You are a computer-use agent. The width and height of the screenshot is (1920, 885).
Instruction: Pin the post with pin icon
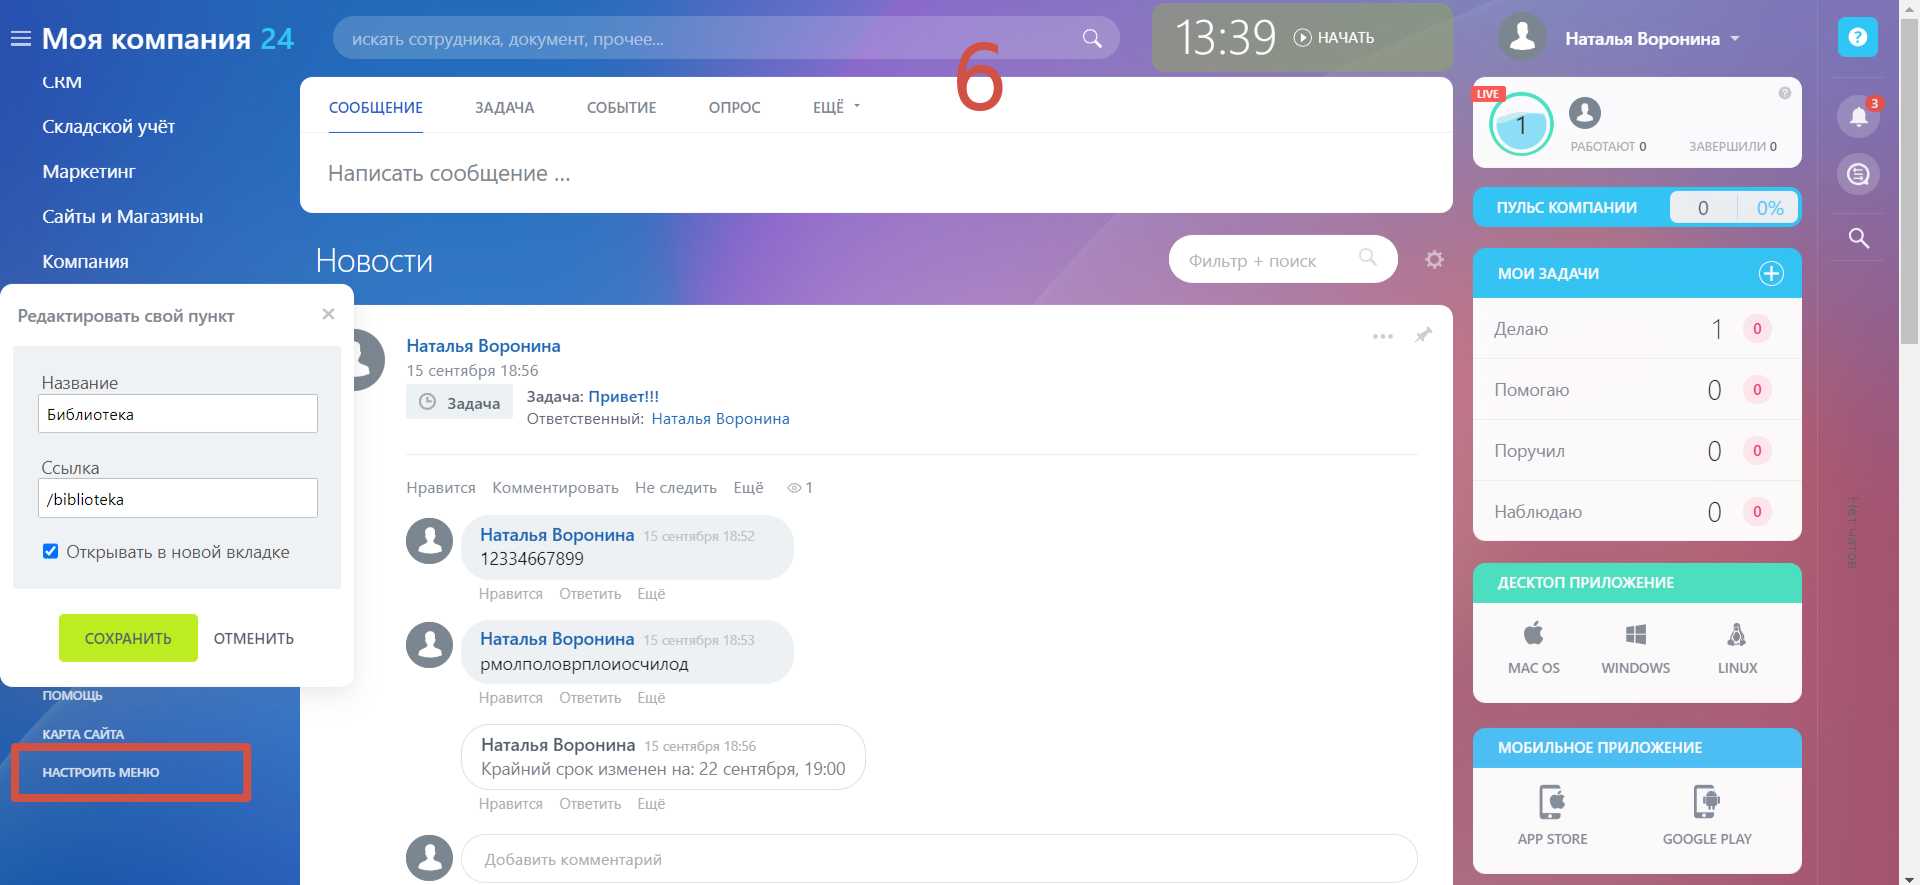pos(1423,335)
